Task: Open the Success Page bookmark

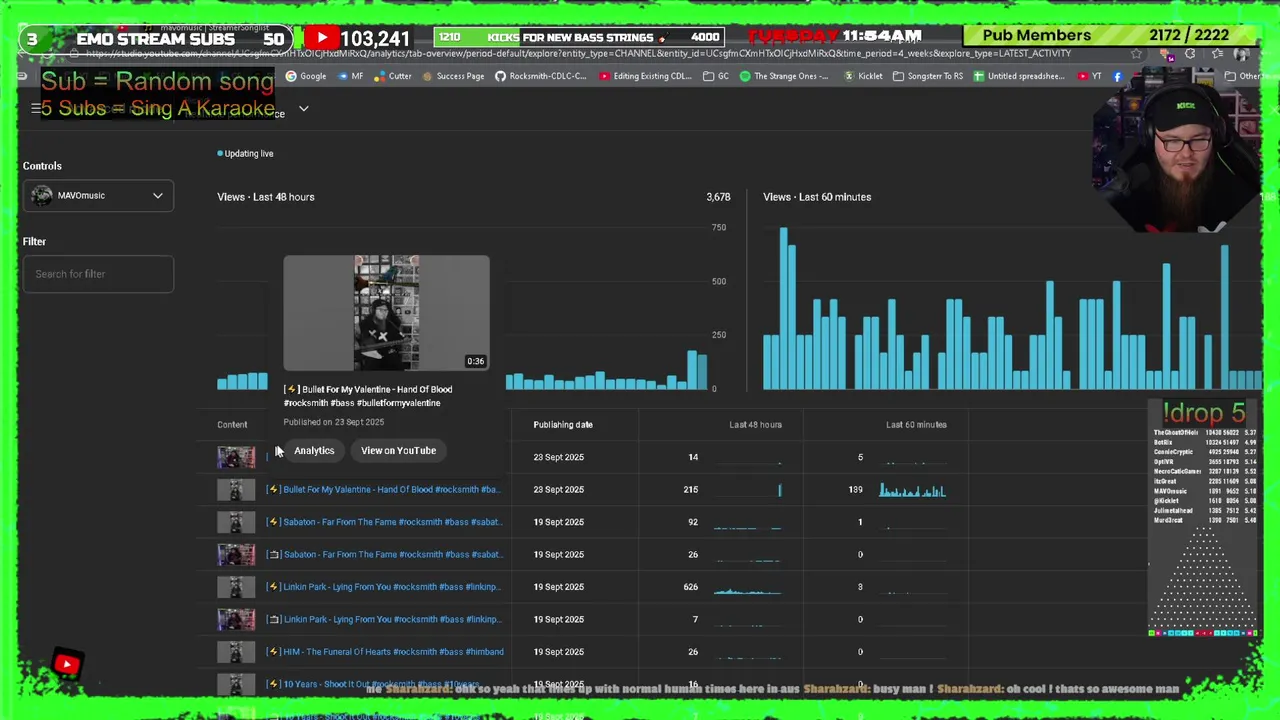Action: (453, 76)
